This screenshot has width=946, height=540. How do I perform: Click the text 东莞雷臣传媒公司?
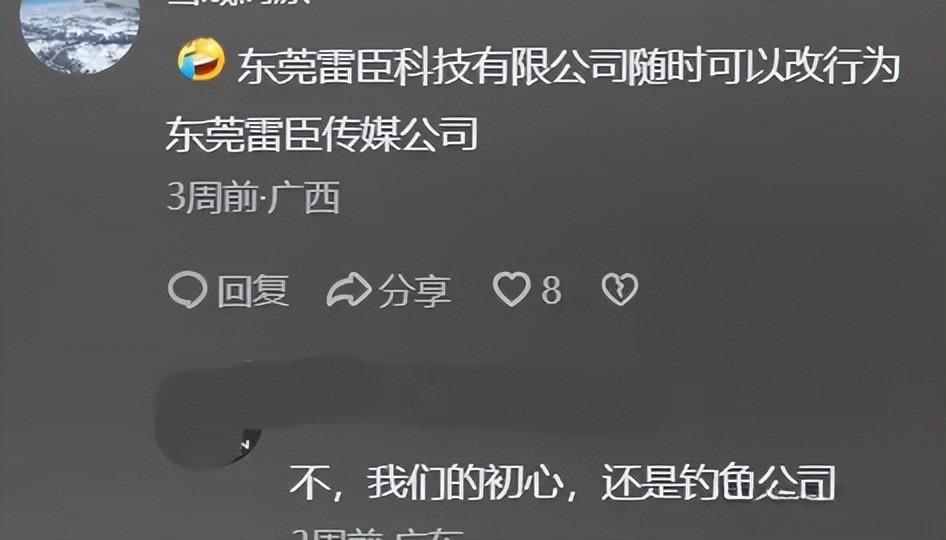pos(322,133)
